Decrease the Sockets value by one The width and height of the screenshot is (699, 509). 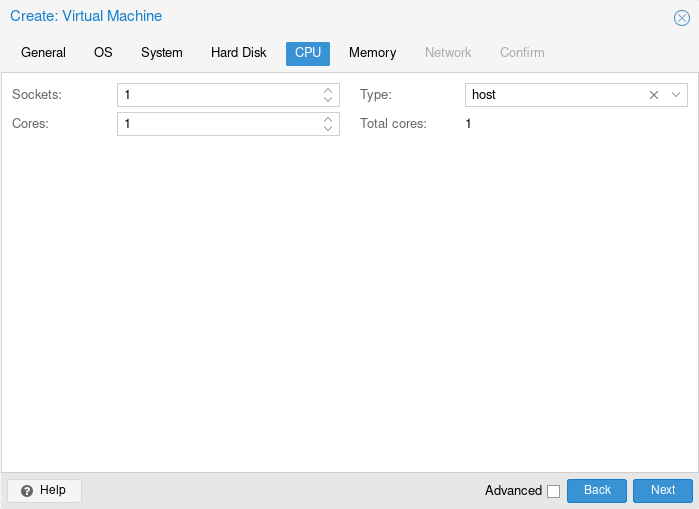328,100
